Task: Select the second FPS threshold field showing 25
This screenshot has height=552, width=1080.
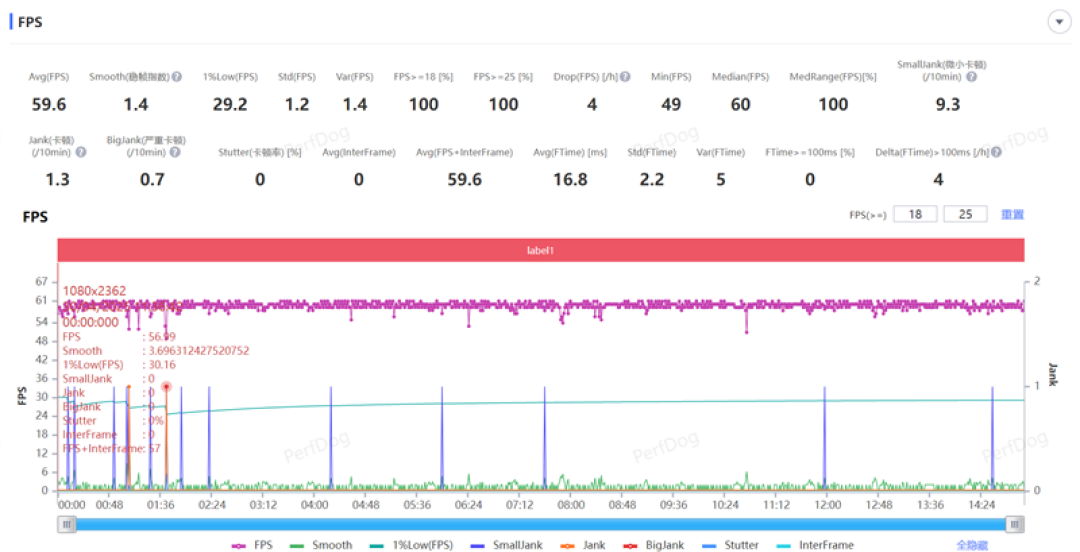Action: click(965, 214)
